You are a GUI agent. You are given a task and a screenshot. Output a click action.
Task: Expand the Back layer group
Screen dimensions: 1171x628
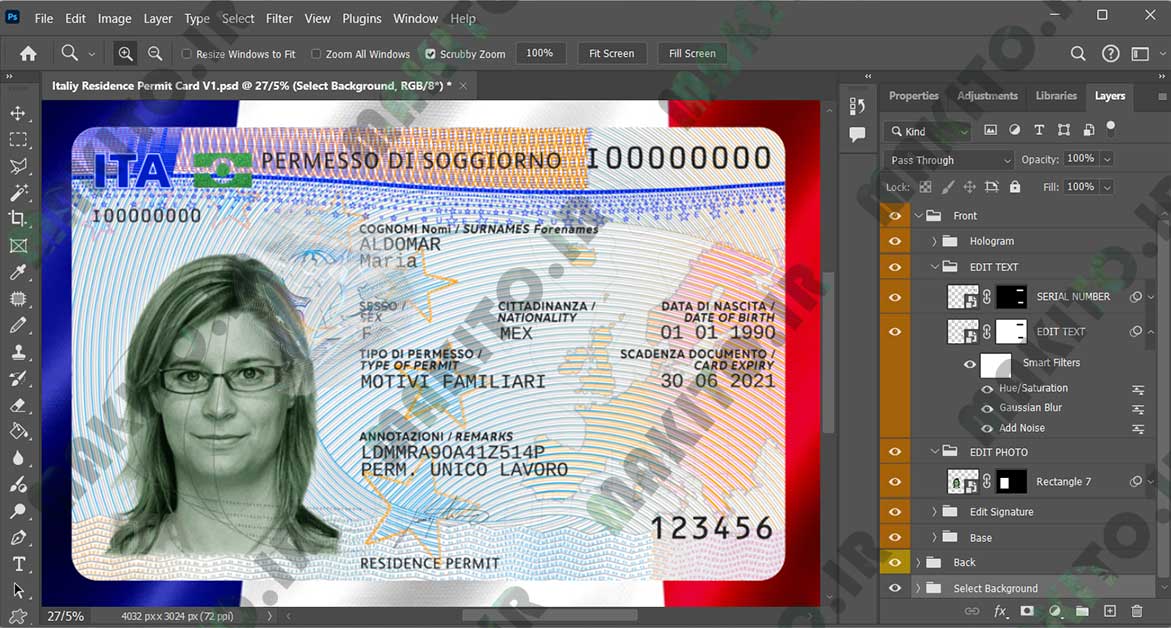point(919,562)
